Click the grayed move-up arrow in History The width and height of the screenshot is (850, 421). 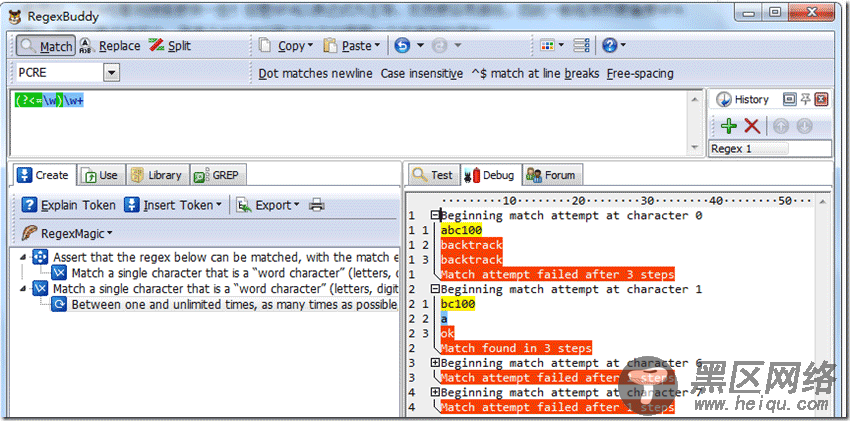(x=781, y=126)
